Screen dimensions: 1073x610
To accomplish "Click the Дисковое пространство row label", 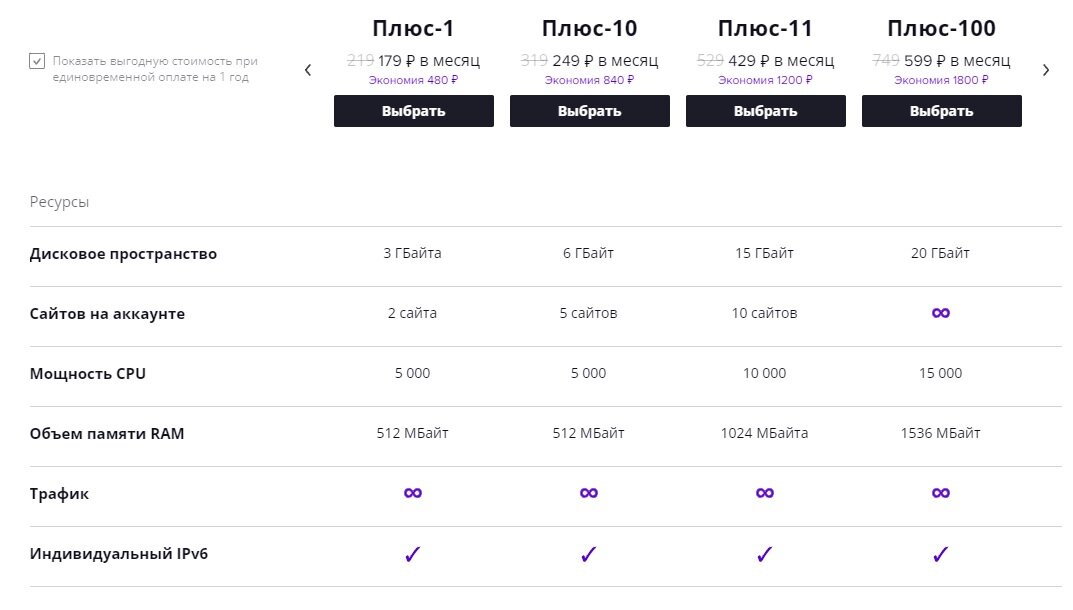I will point(123,254).
